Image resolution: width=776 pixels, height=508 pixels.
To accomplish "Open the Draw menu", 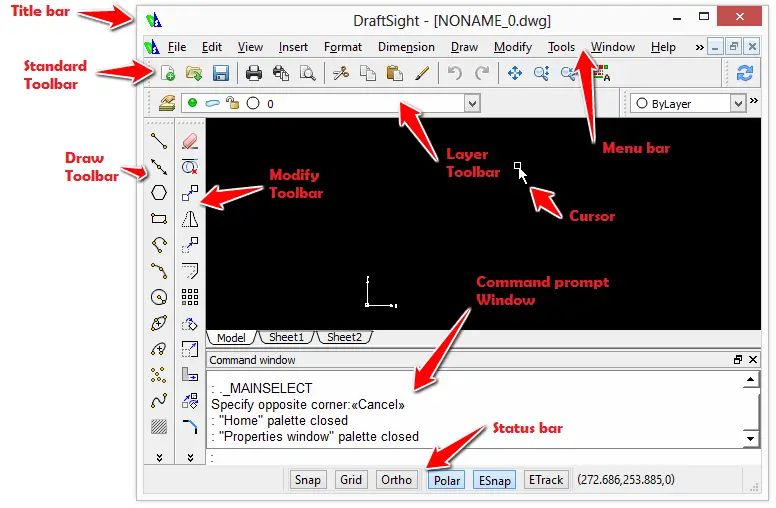I will click(x=464, y=47).
